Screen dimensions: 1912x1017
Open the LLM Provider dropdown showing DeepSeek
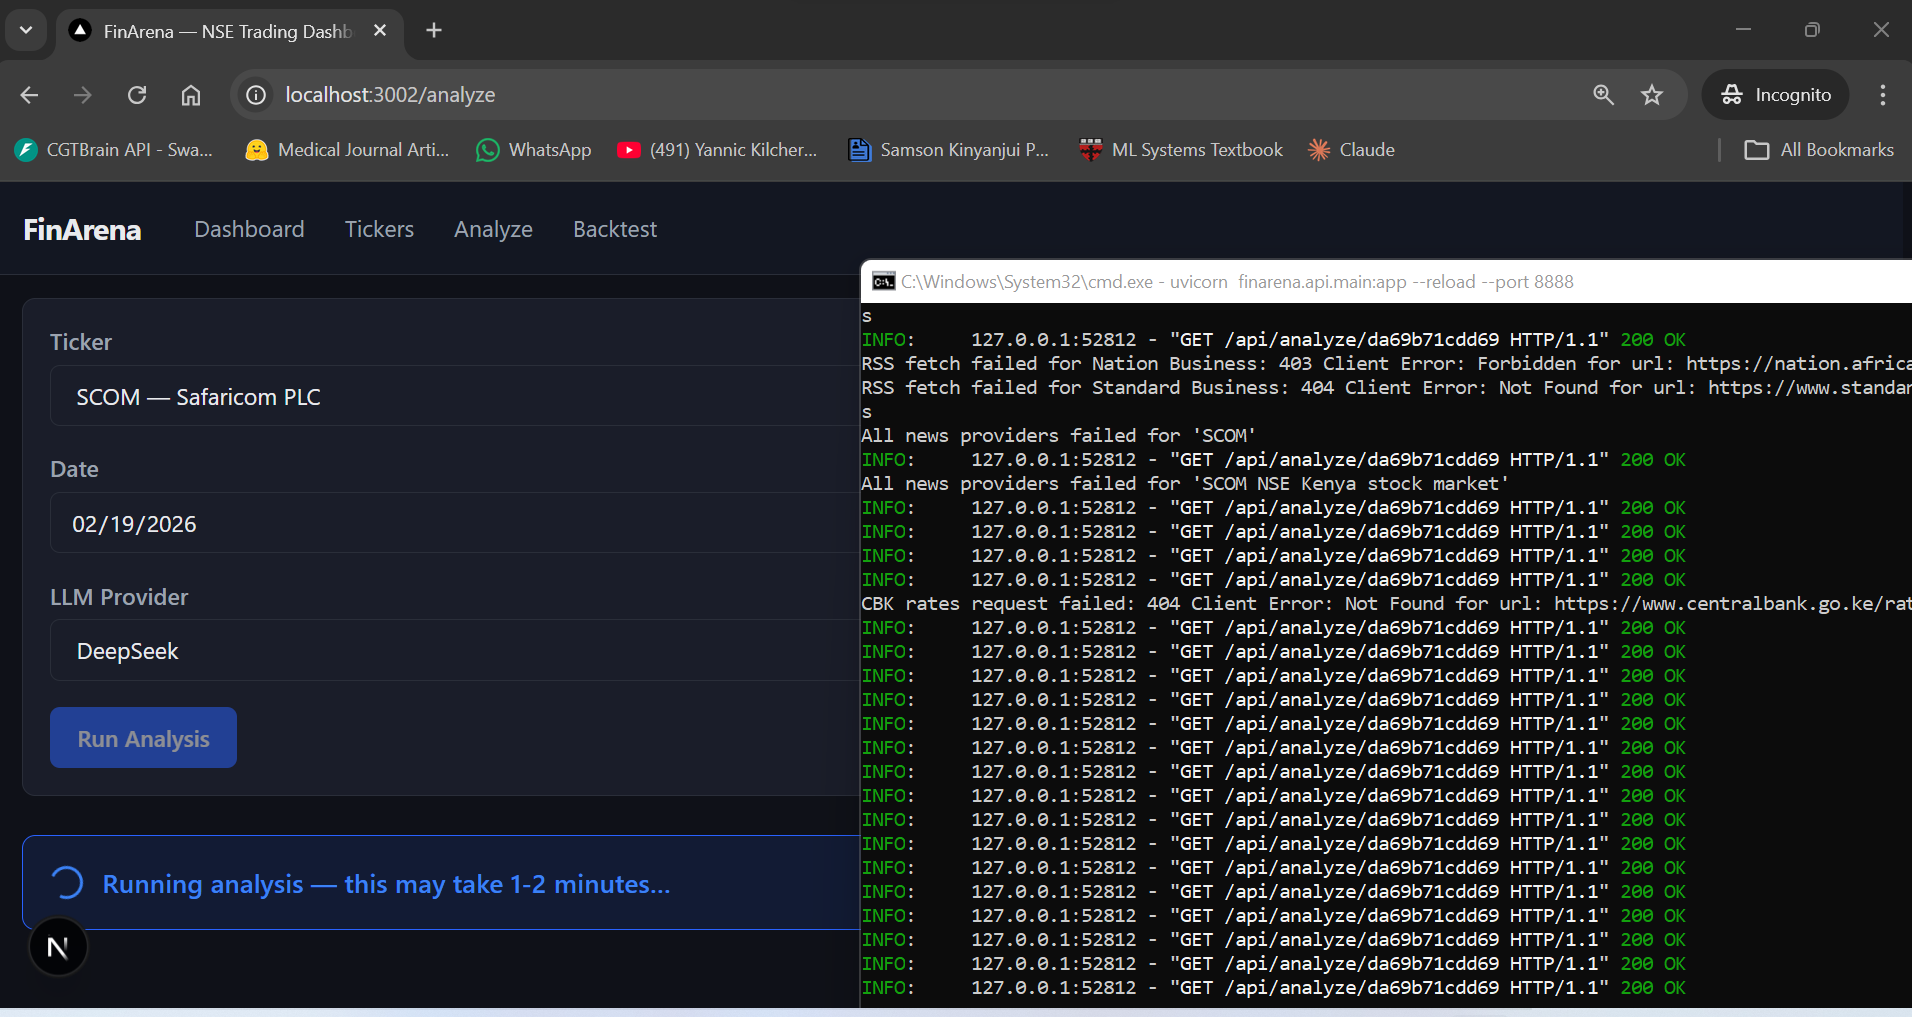click(x=450, y=651)
